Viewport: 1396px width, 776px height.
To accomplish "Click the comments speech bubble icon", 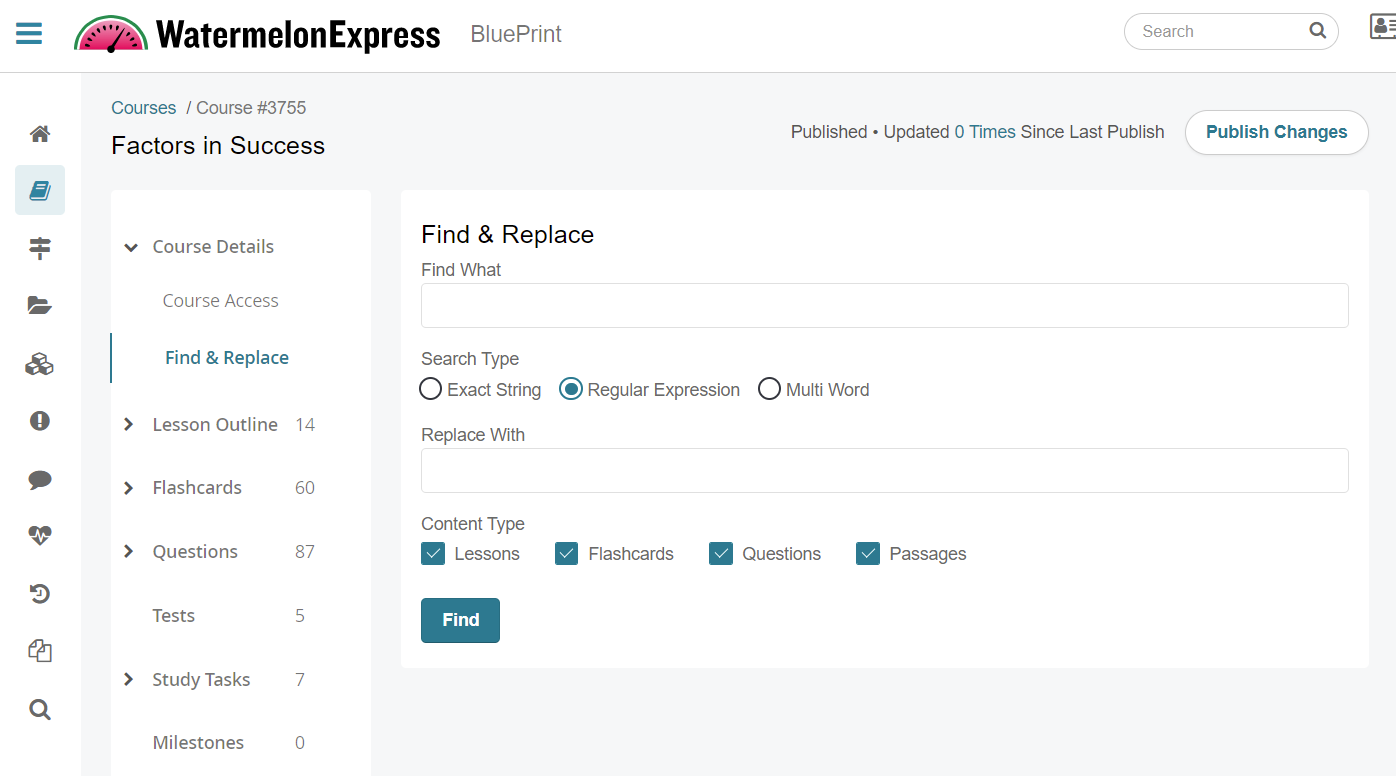I will 39,479.
